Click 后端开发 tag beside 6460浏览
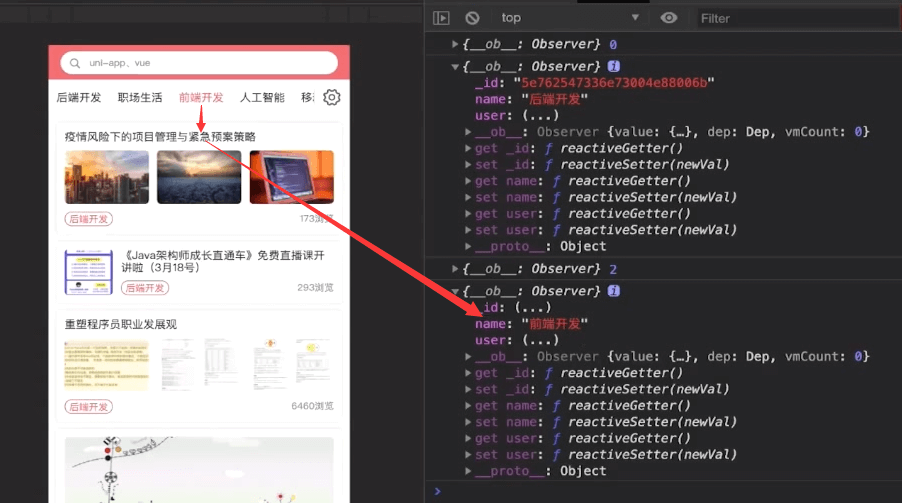 (x=89, y=406)
